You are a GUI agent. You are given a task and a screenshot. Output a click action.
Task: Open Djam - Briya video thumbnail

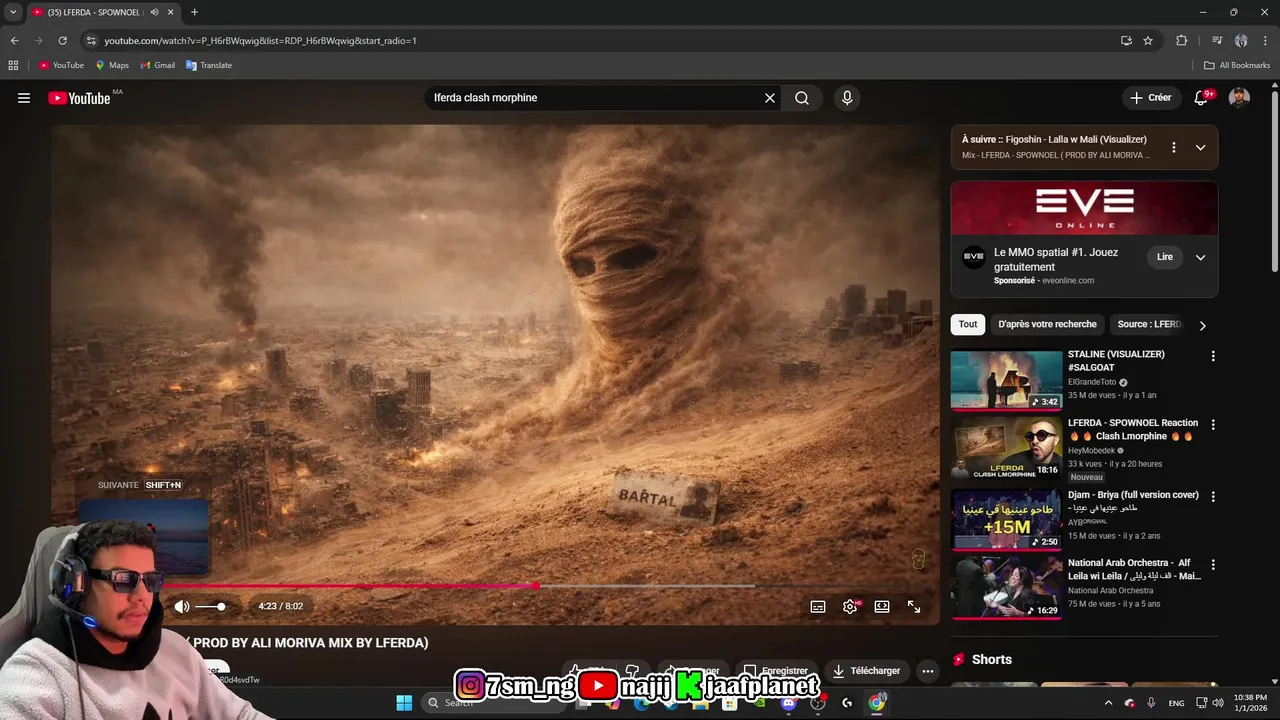click(1006, 519)
